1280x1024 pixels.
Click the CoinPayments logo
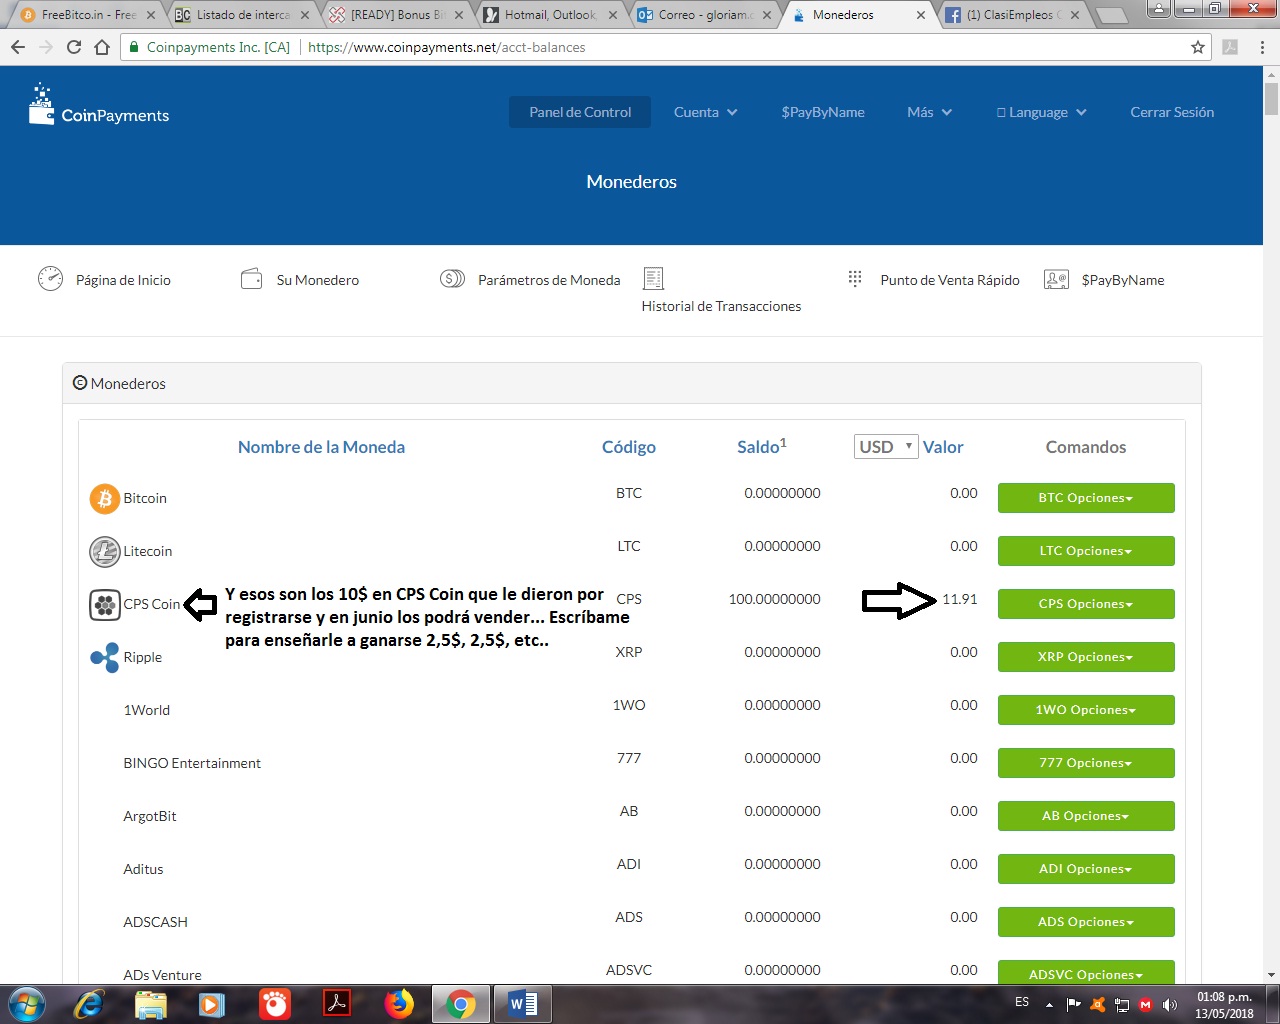click(x=99, y=105)
